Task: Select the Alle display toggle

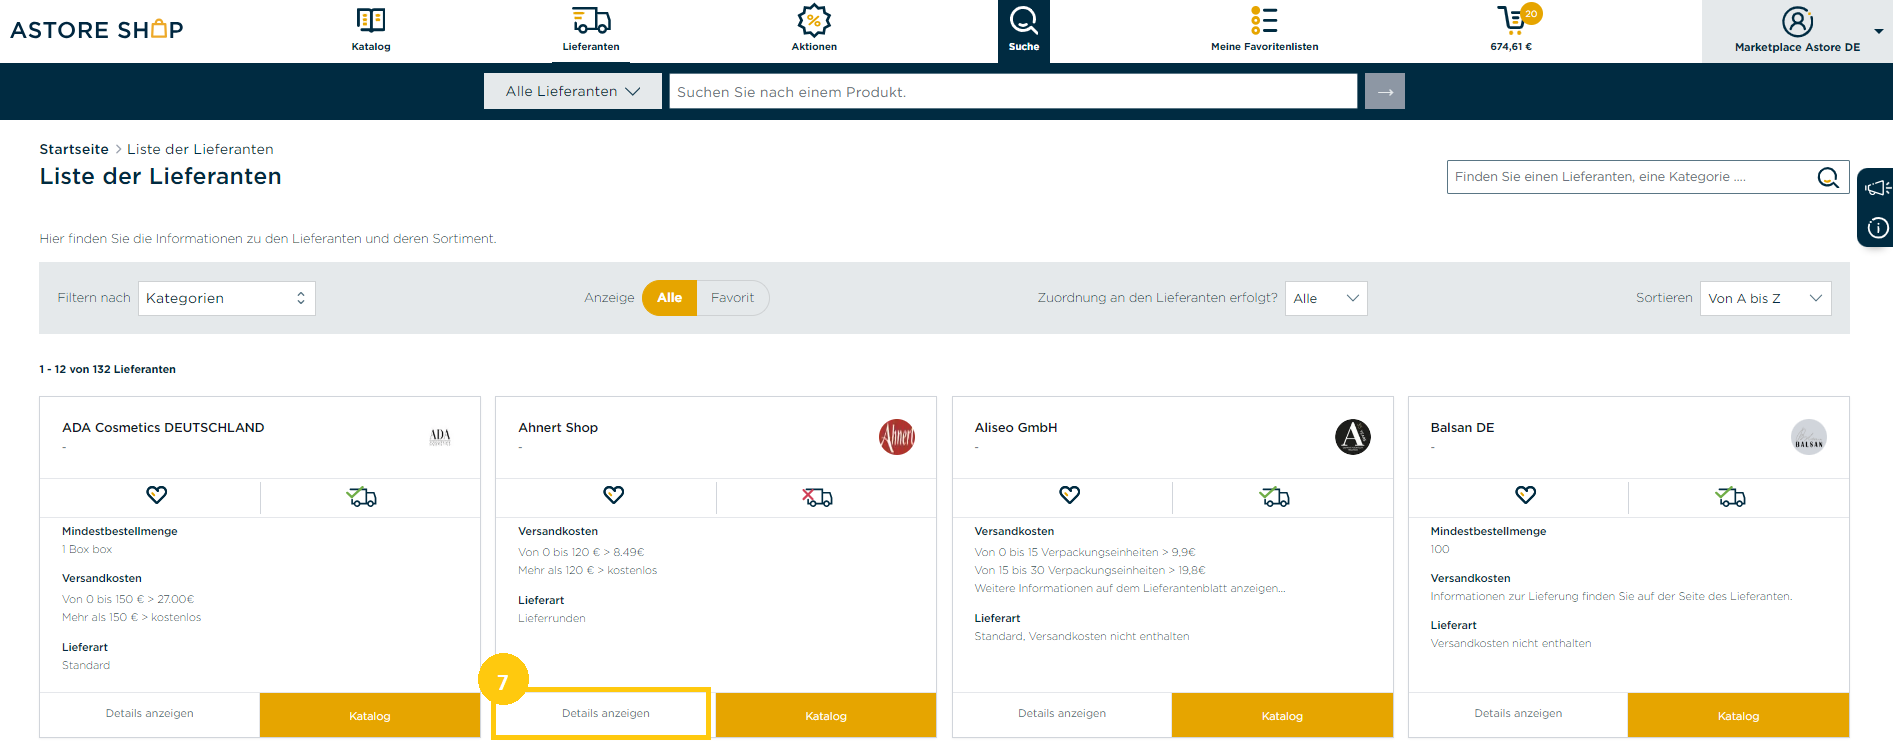Action: click(669, 298)
